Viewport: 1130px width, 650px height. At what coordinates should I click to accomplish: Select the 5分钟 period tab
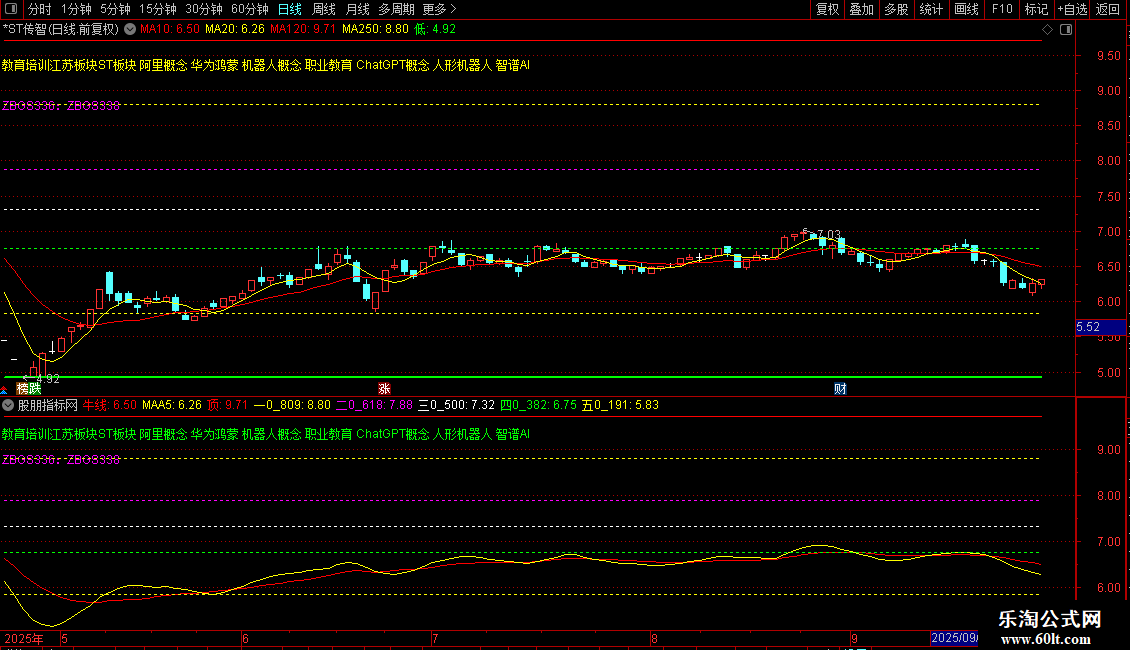(x=115, y=9)
